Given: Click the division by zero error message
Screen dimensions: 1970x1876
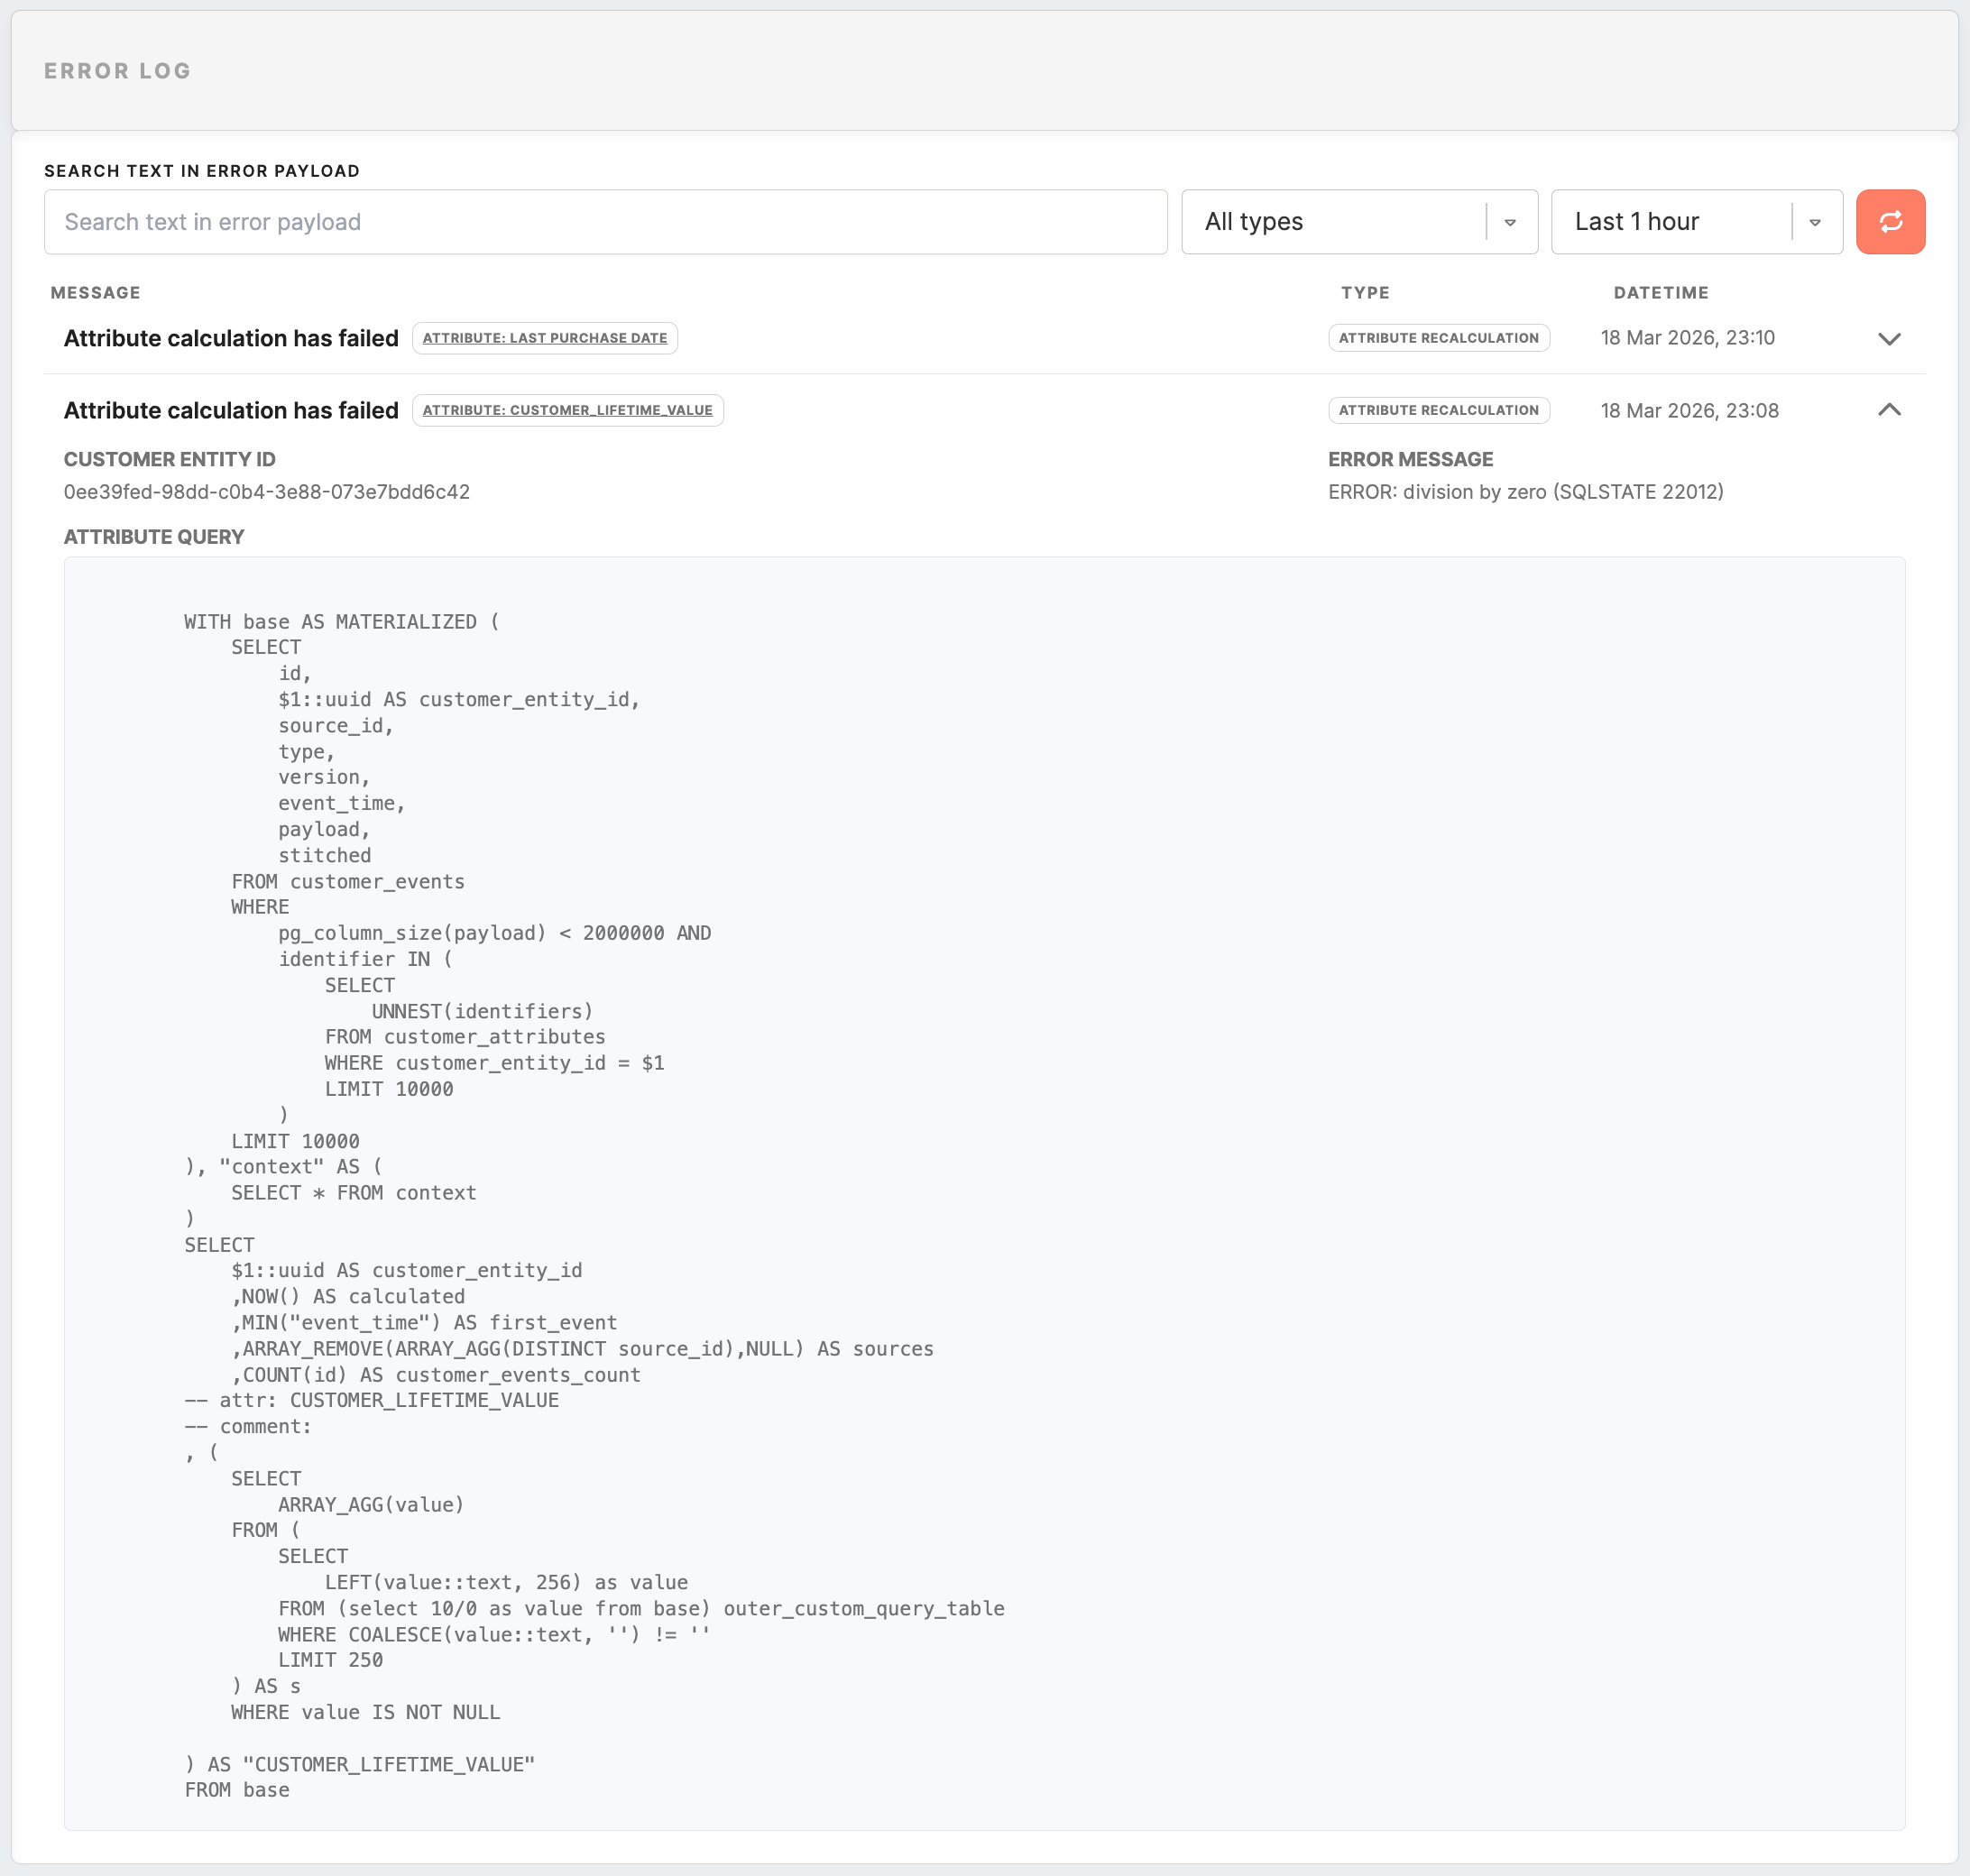Looking at the screenshot, I should [1525, 492].
